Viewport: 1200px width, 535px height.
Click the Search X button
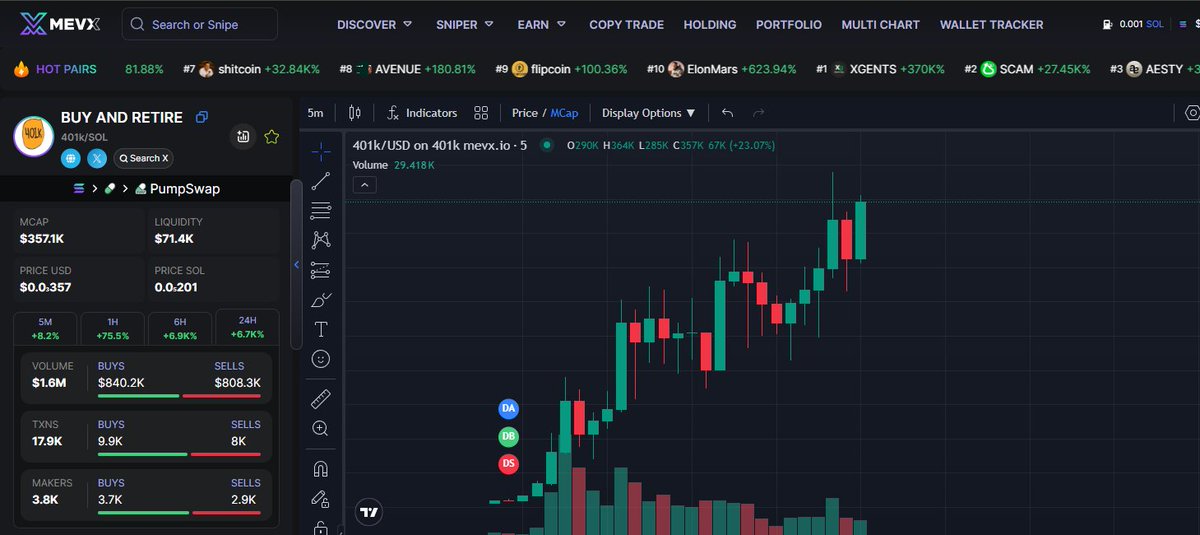pyautogui.click(x=143, y=158)
